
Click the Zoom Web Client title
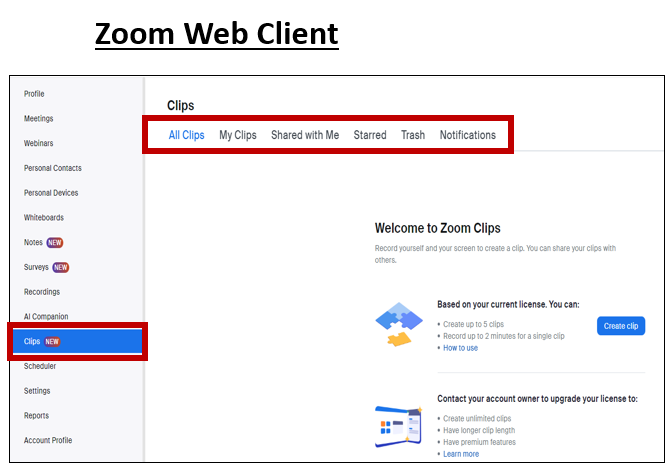click(217, 33)
